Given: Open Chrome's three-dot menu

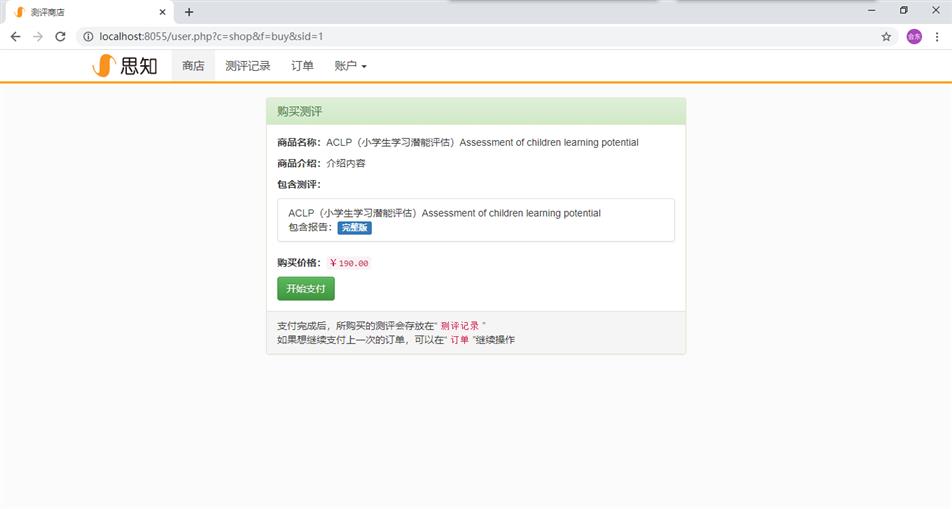Looking at the screenshot, I should point(938,37).
